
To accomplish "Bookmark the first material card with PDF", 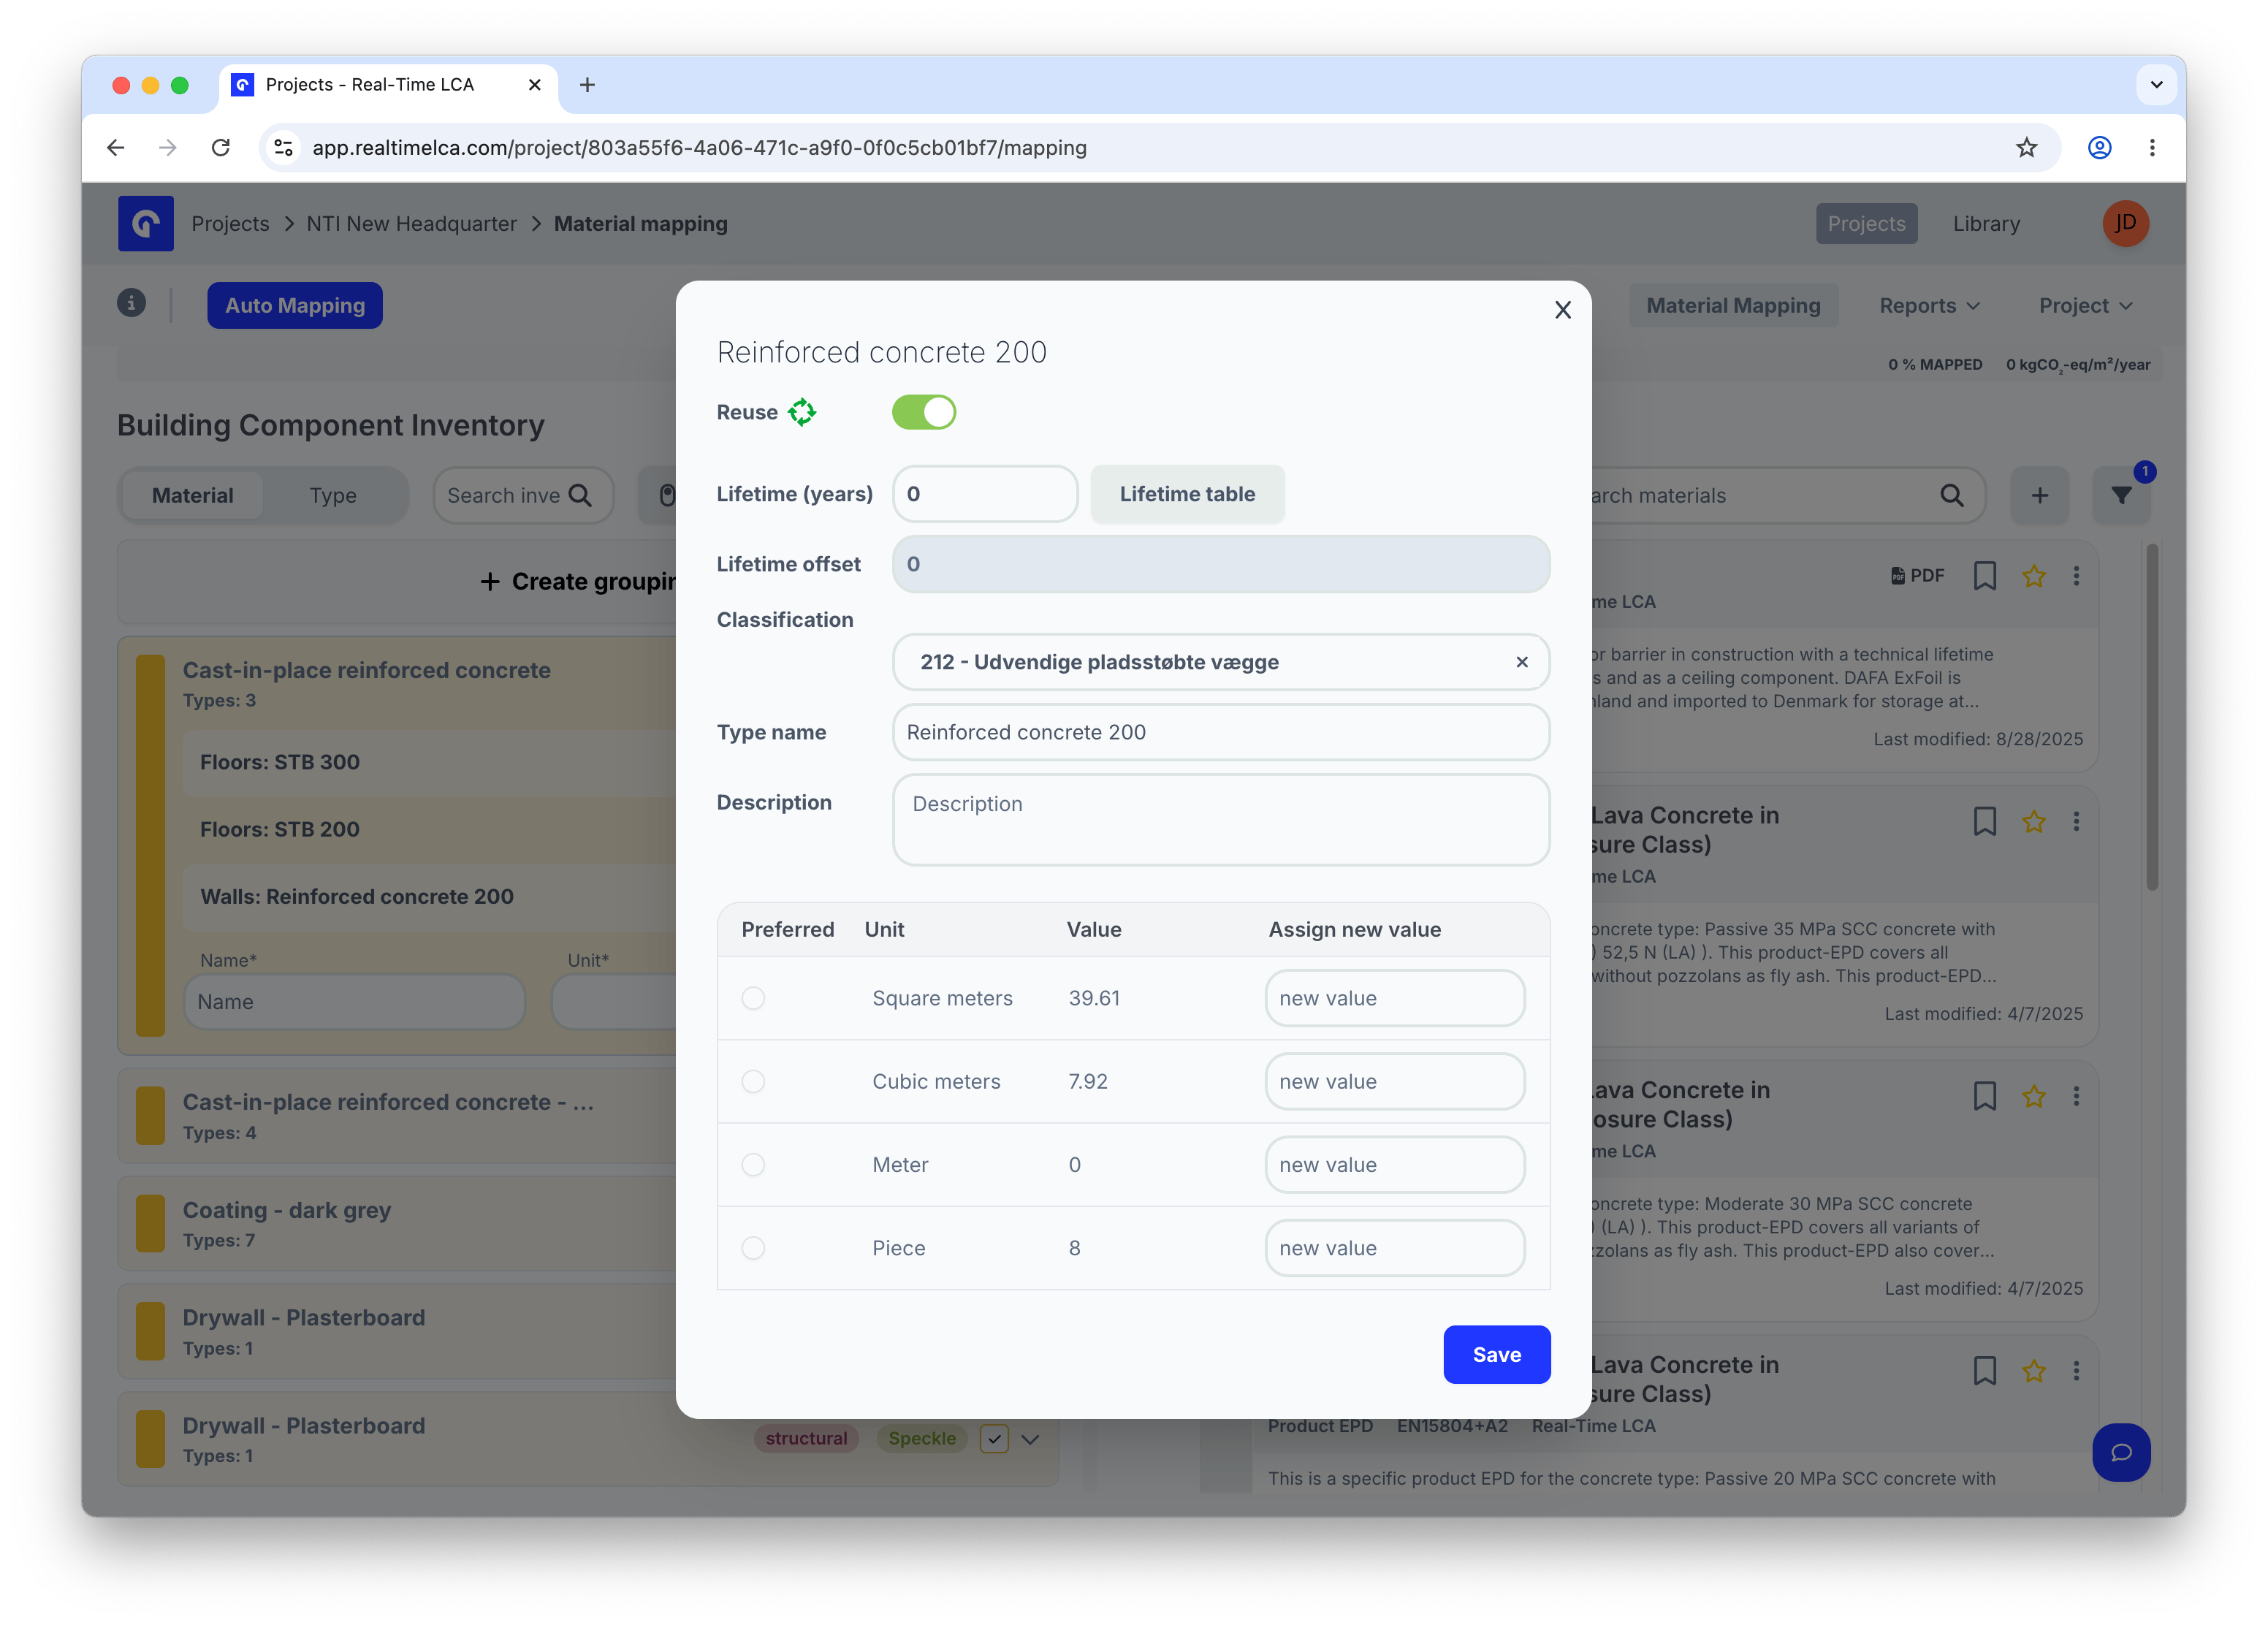I will 1984,575.
